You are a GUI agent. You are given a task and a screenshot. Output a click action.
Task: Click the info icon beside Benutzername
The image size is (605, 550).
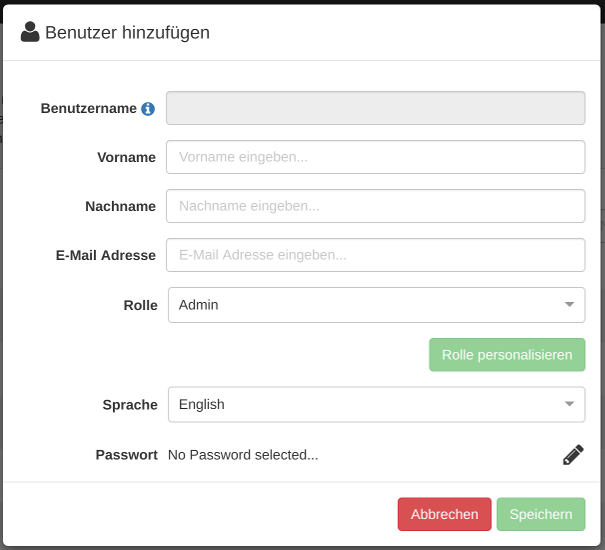pos(148,109)
